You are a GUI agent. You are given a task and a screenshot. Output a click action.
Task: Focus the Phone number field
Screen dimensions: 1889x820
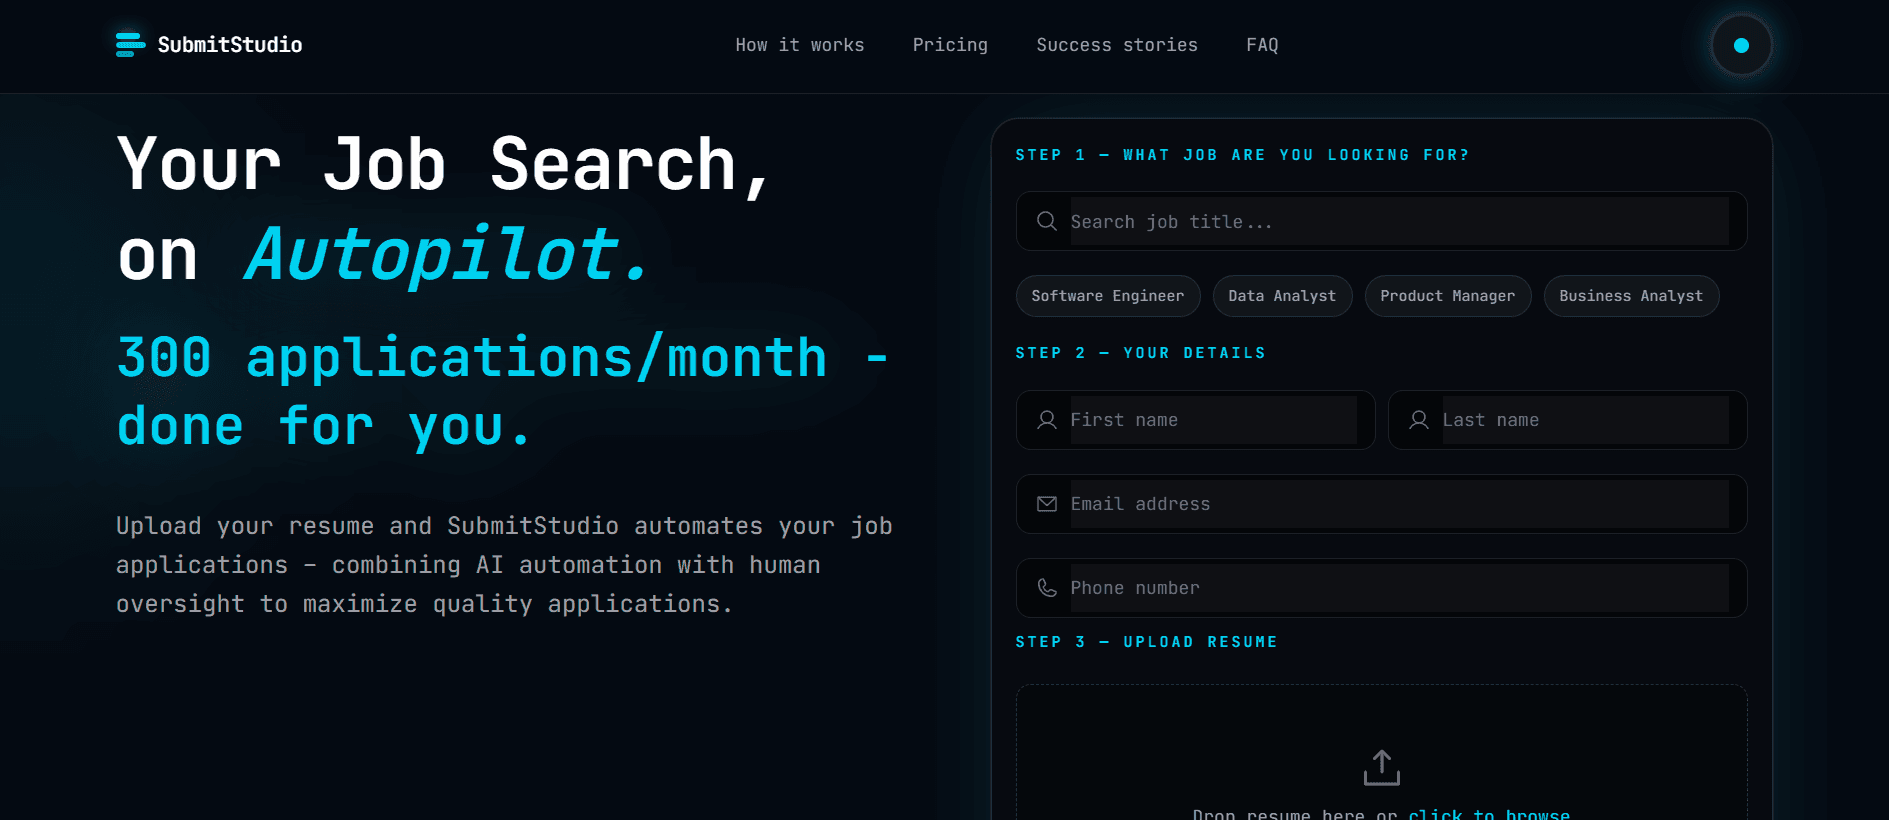click(x=1382, y=588)
